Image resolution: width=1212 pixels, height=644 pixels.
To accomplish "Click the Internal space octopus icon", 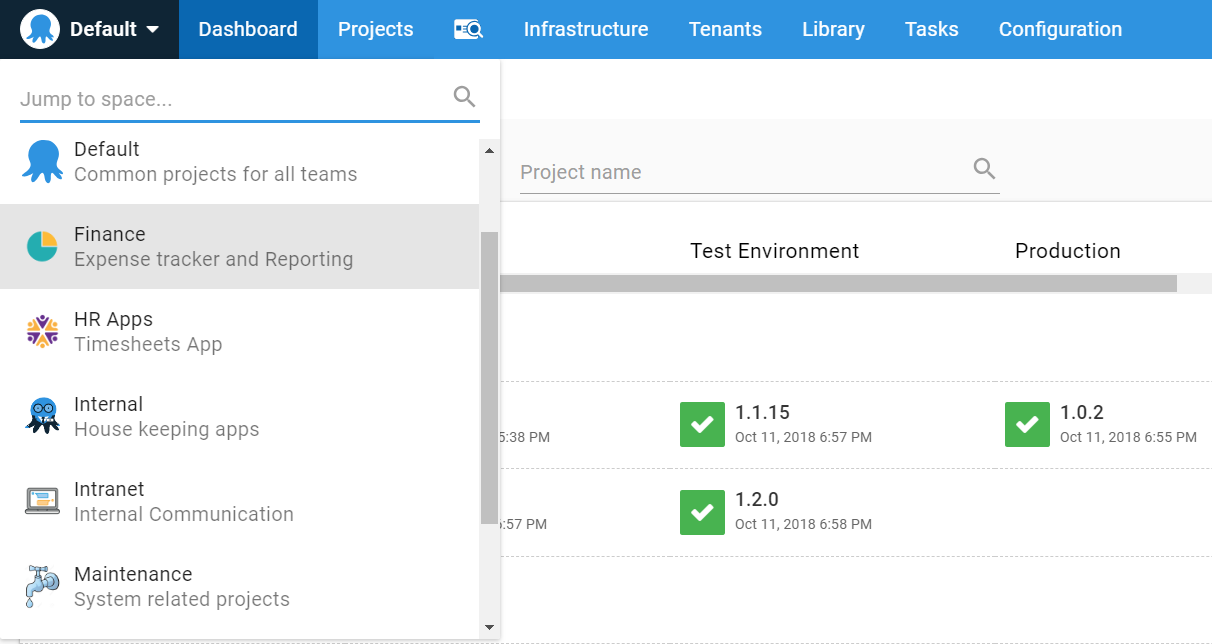I will pos(42,415).
